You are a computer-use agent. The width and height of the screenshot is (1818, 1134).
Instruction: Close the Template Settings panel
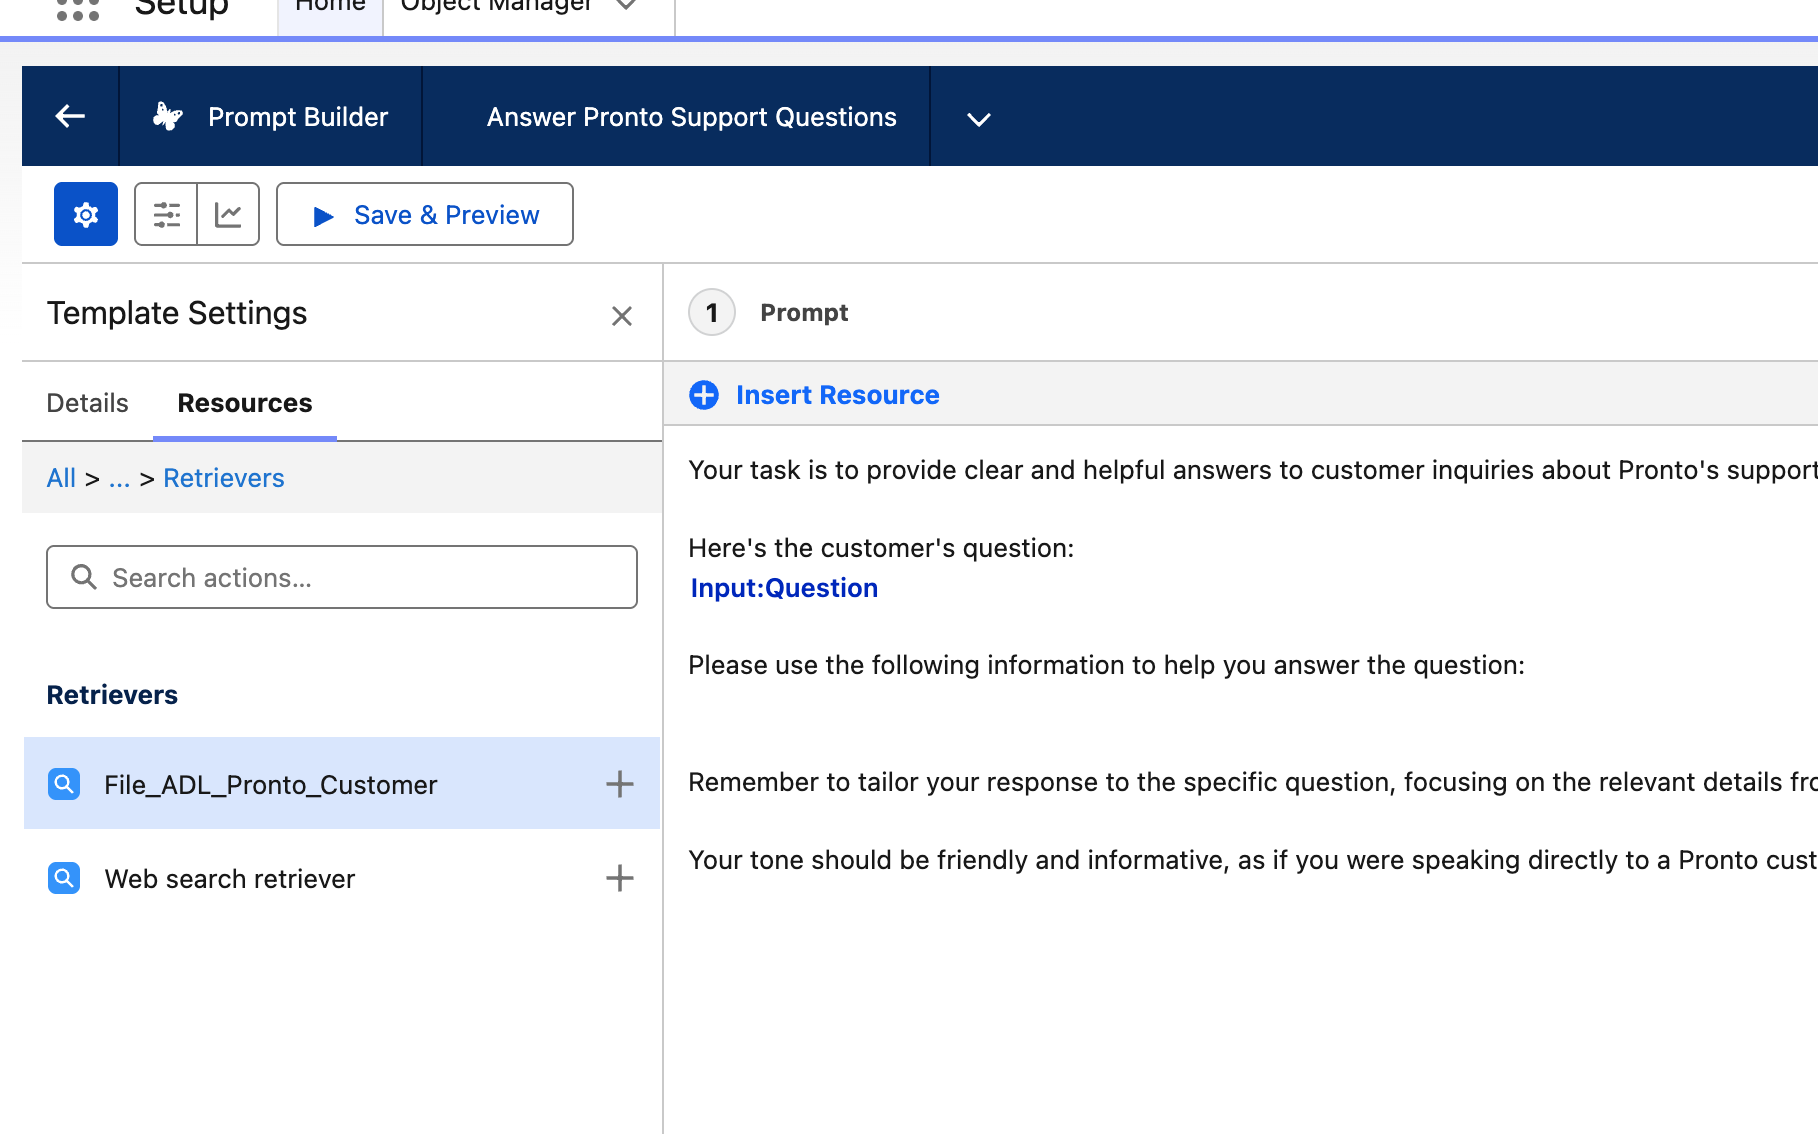[x=622, y=316]
